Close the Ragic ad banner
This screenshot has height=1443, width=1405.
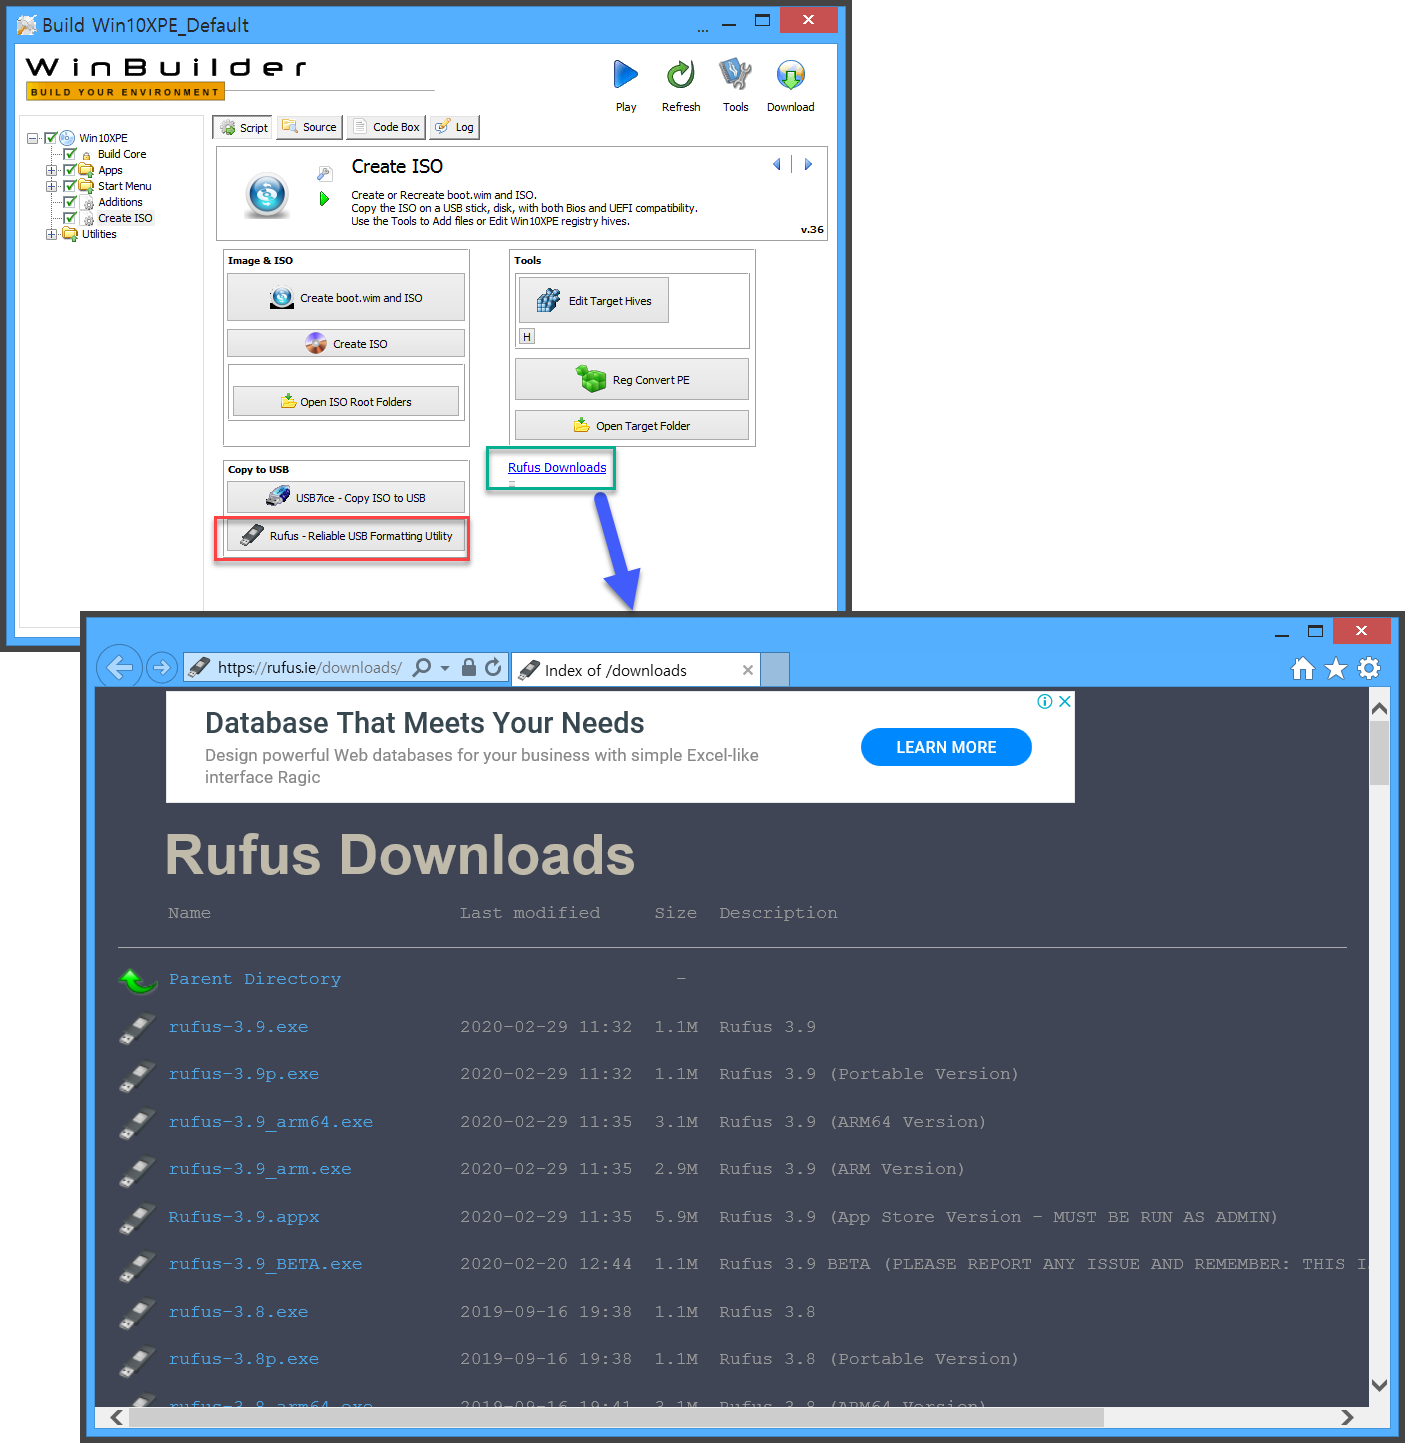[1065, 701]
